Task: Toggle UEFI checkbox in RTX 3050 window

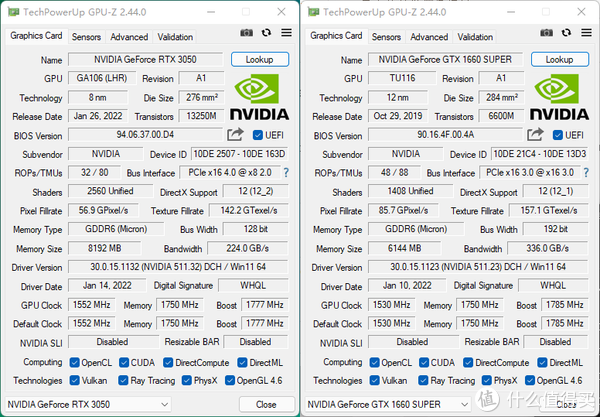Action: click(258, 135)
